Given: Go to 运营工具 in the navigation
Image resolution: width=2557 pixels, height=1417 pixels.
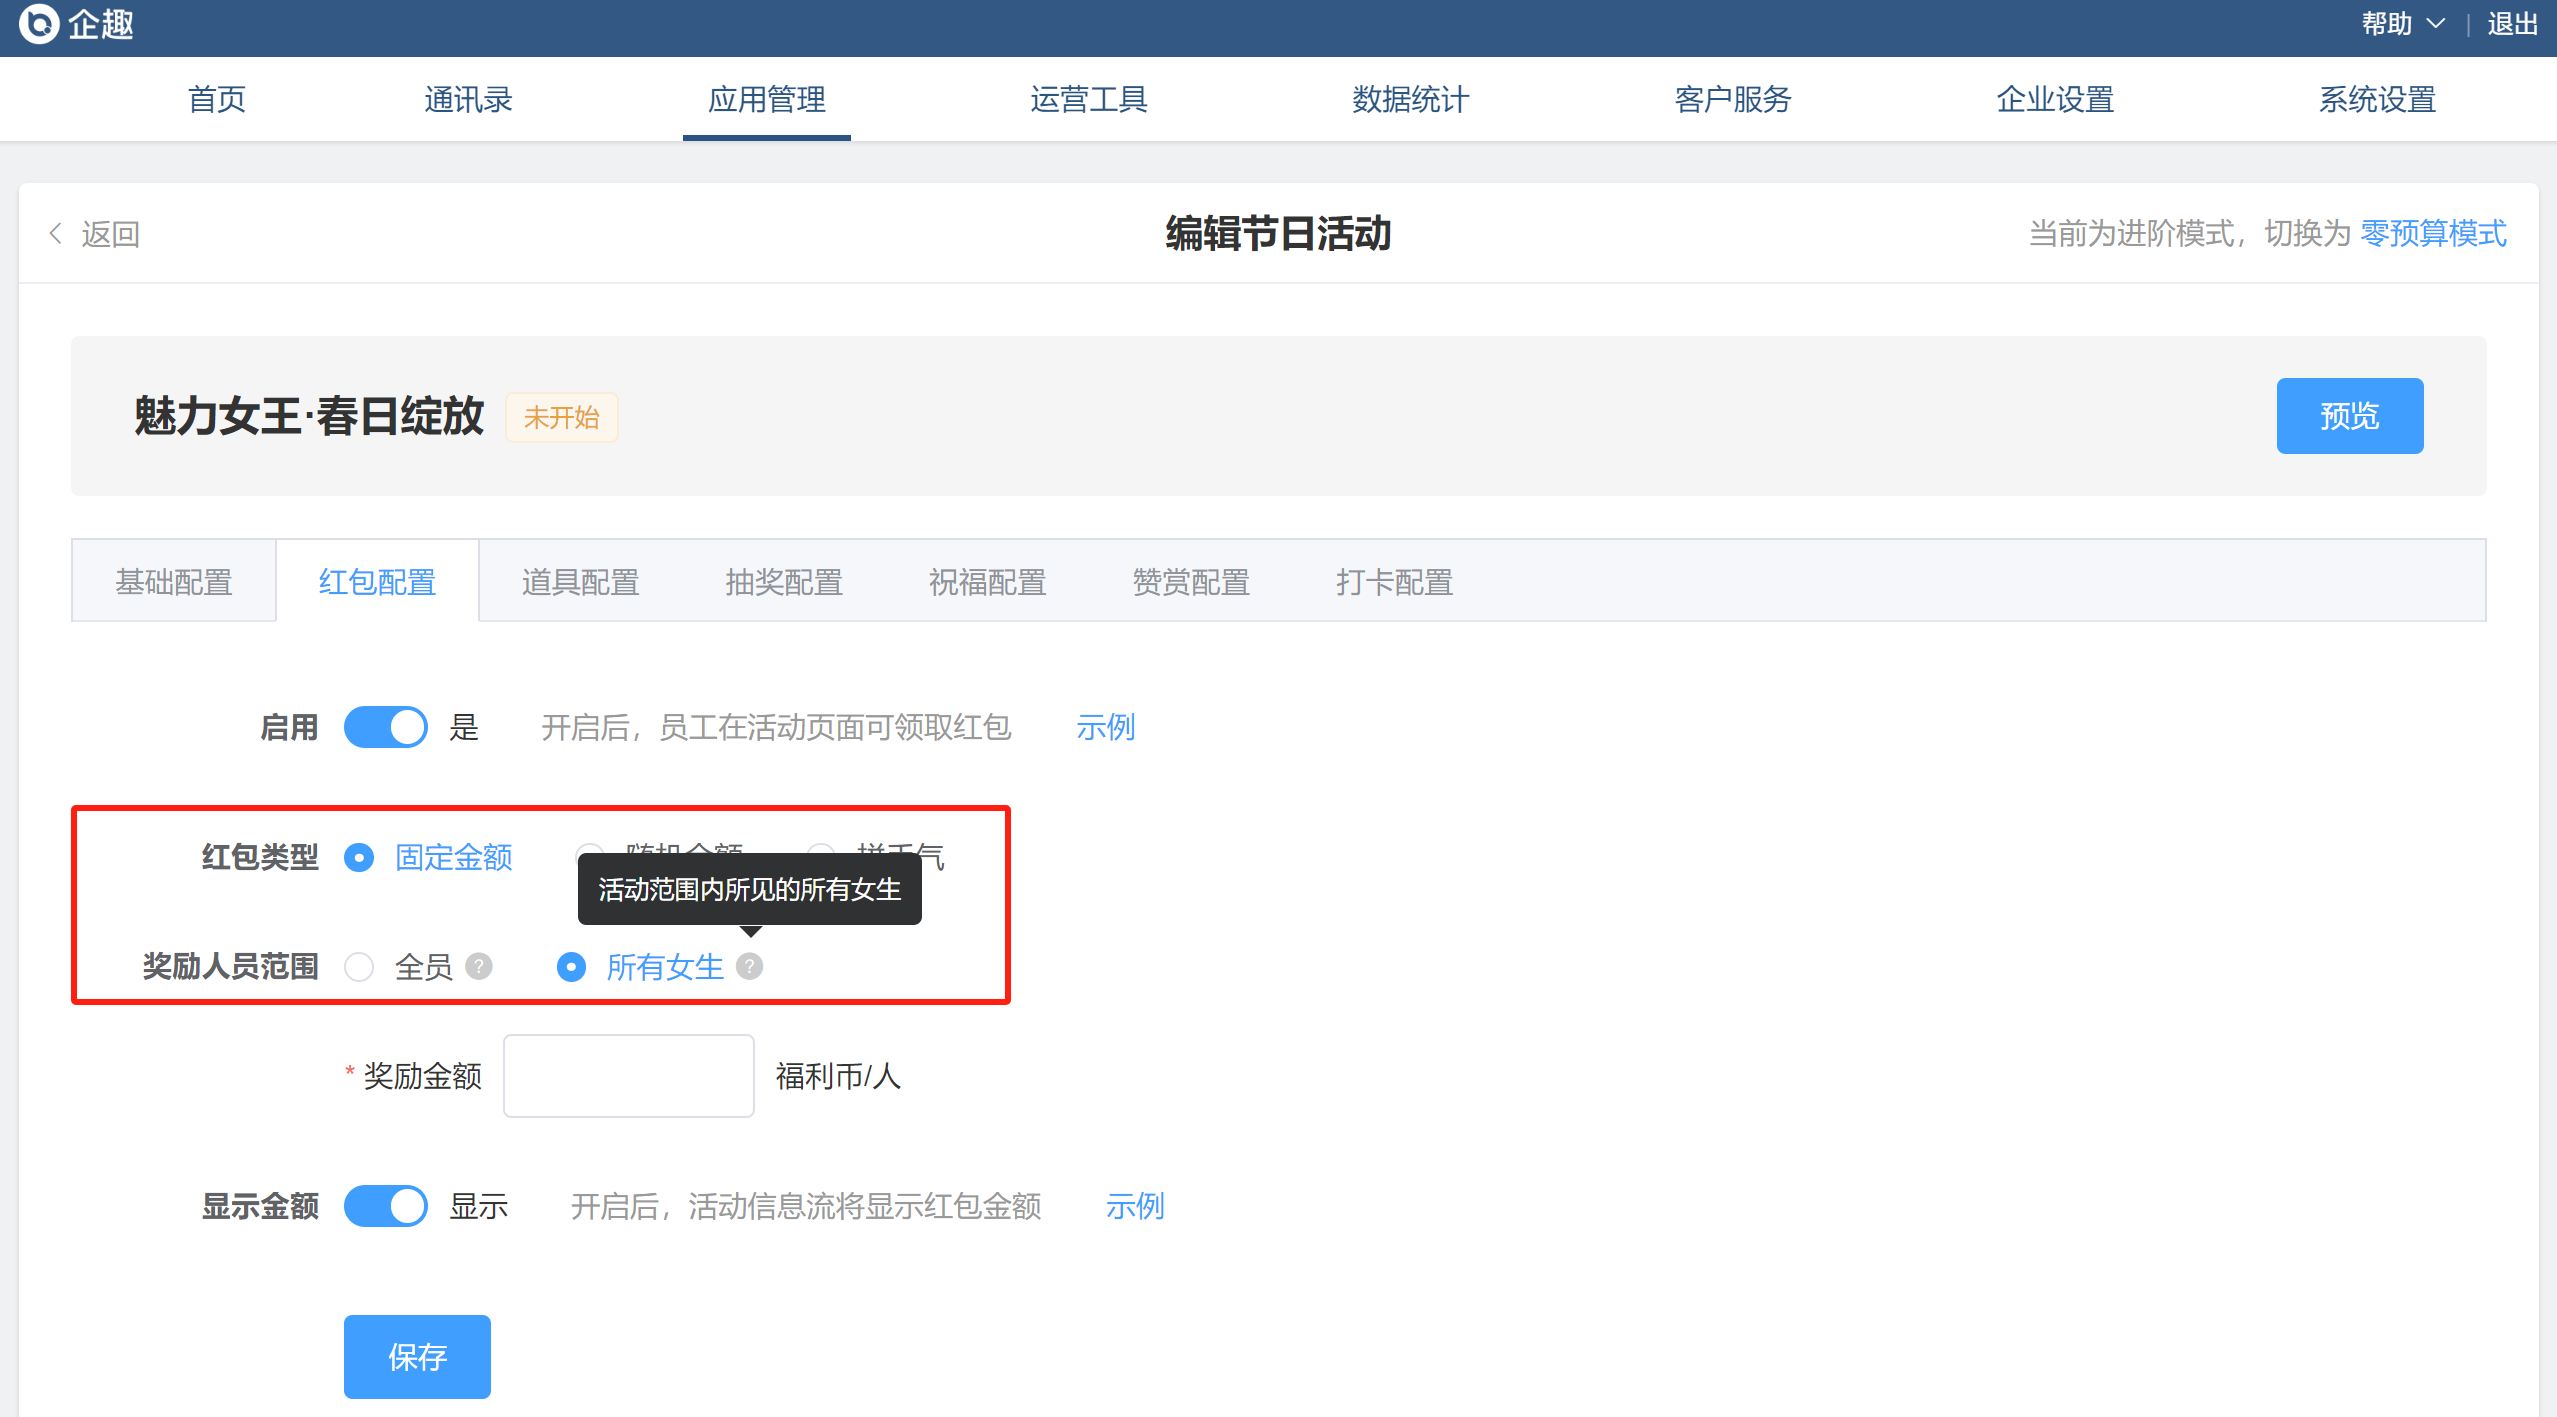Looking at the screenshot, I should pyautogui.click(x=1088, y=99).
